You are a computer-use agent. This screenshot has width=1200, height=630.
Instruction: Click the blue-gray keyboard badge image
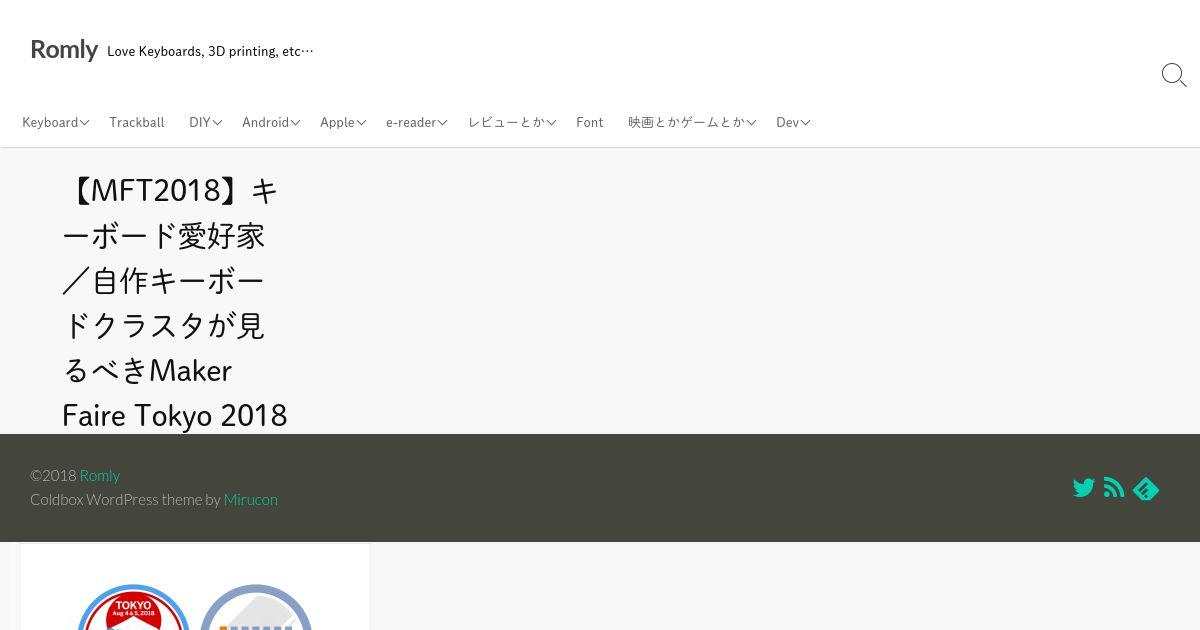[256, 607]
